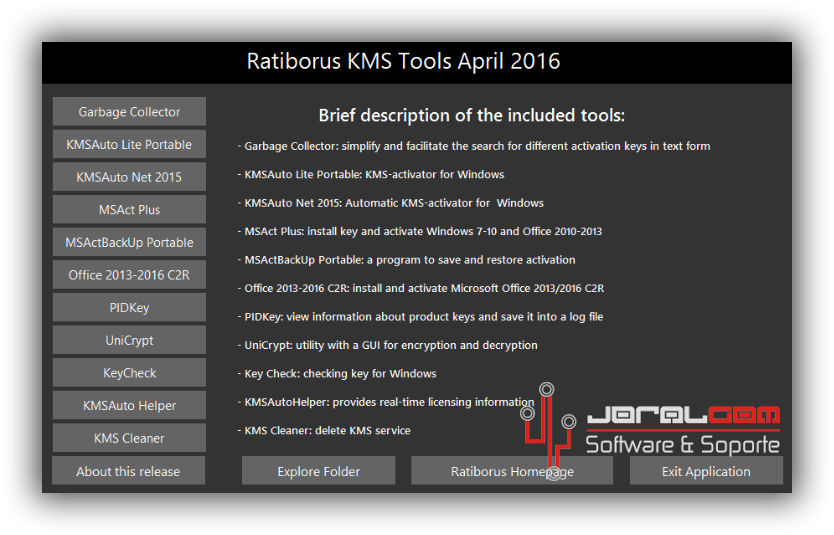
Task: Click the 'Office 2013-2016 C2R: install and activate' line
Action: coord(421,288)
